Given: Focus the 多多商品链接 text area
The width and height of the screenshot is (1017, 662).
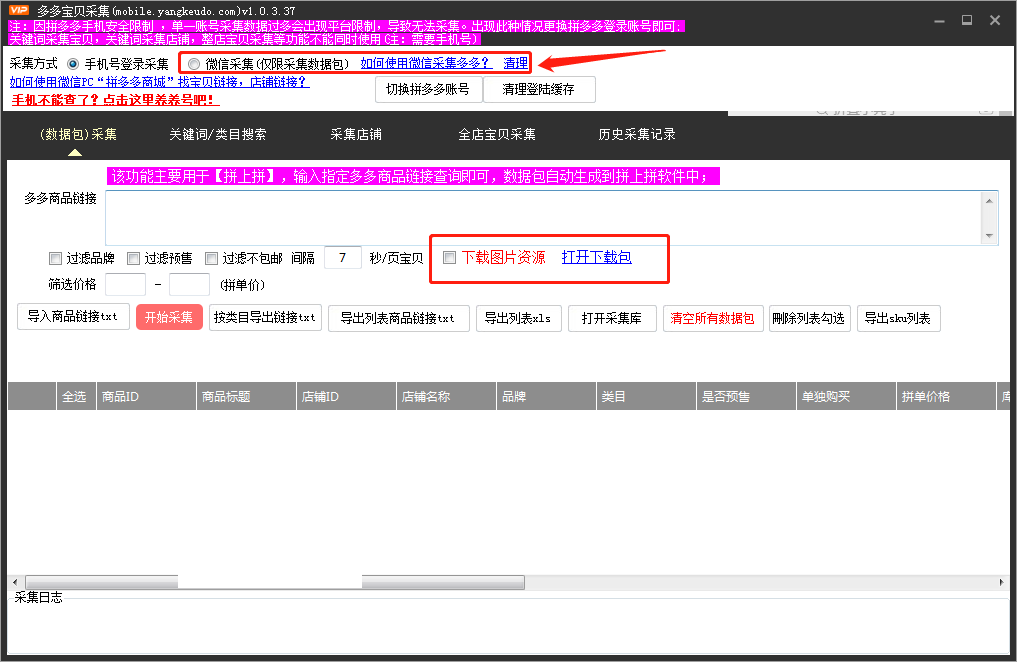Looking at the screenshot, I should 544,218.
